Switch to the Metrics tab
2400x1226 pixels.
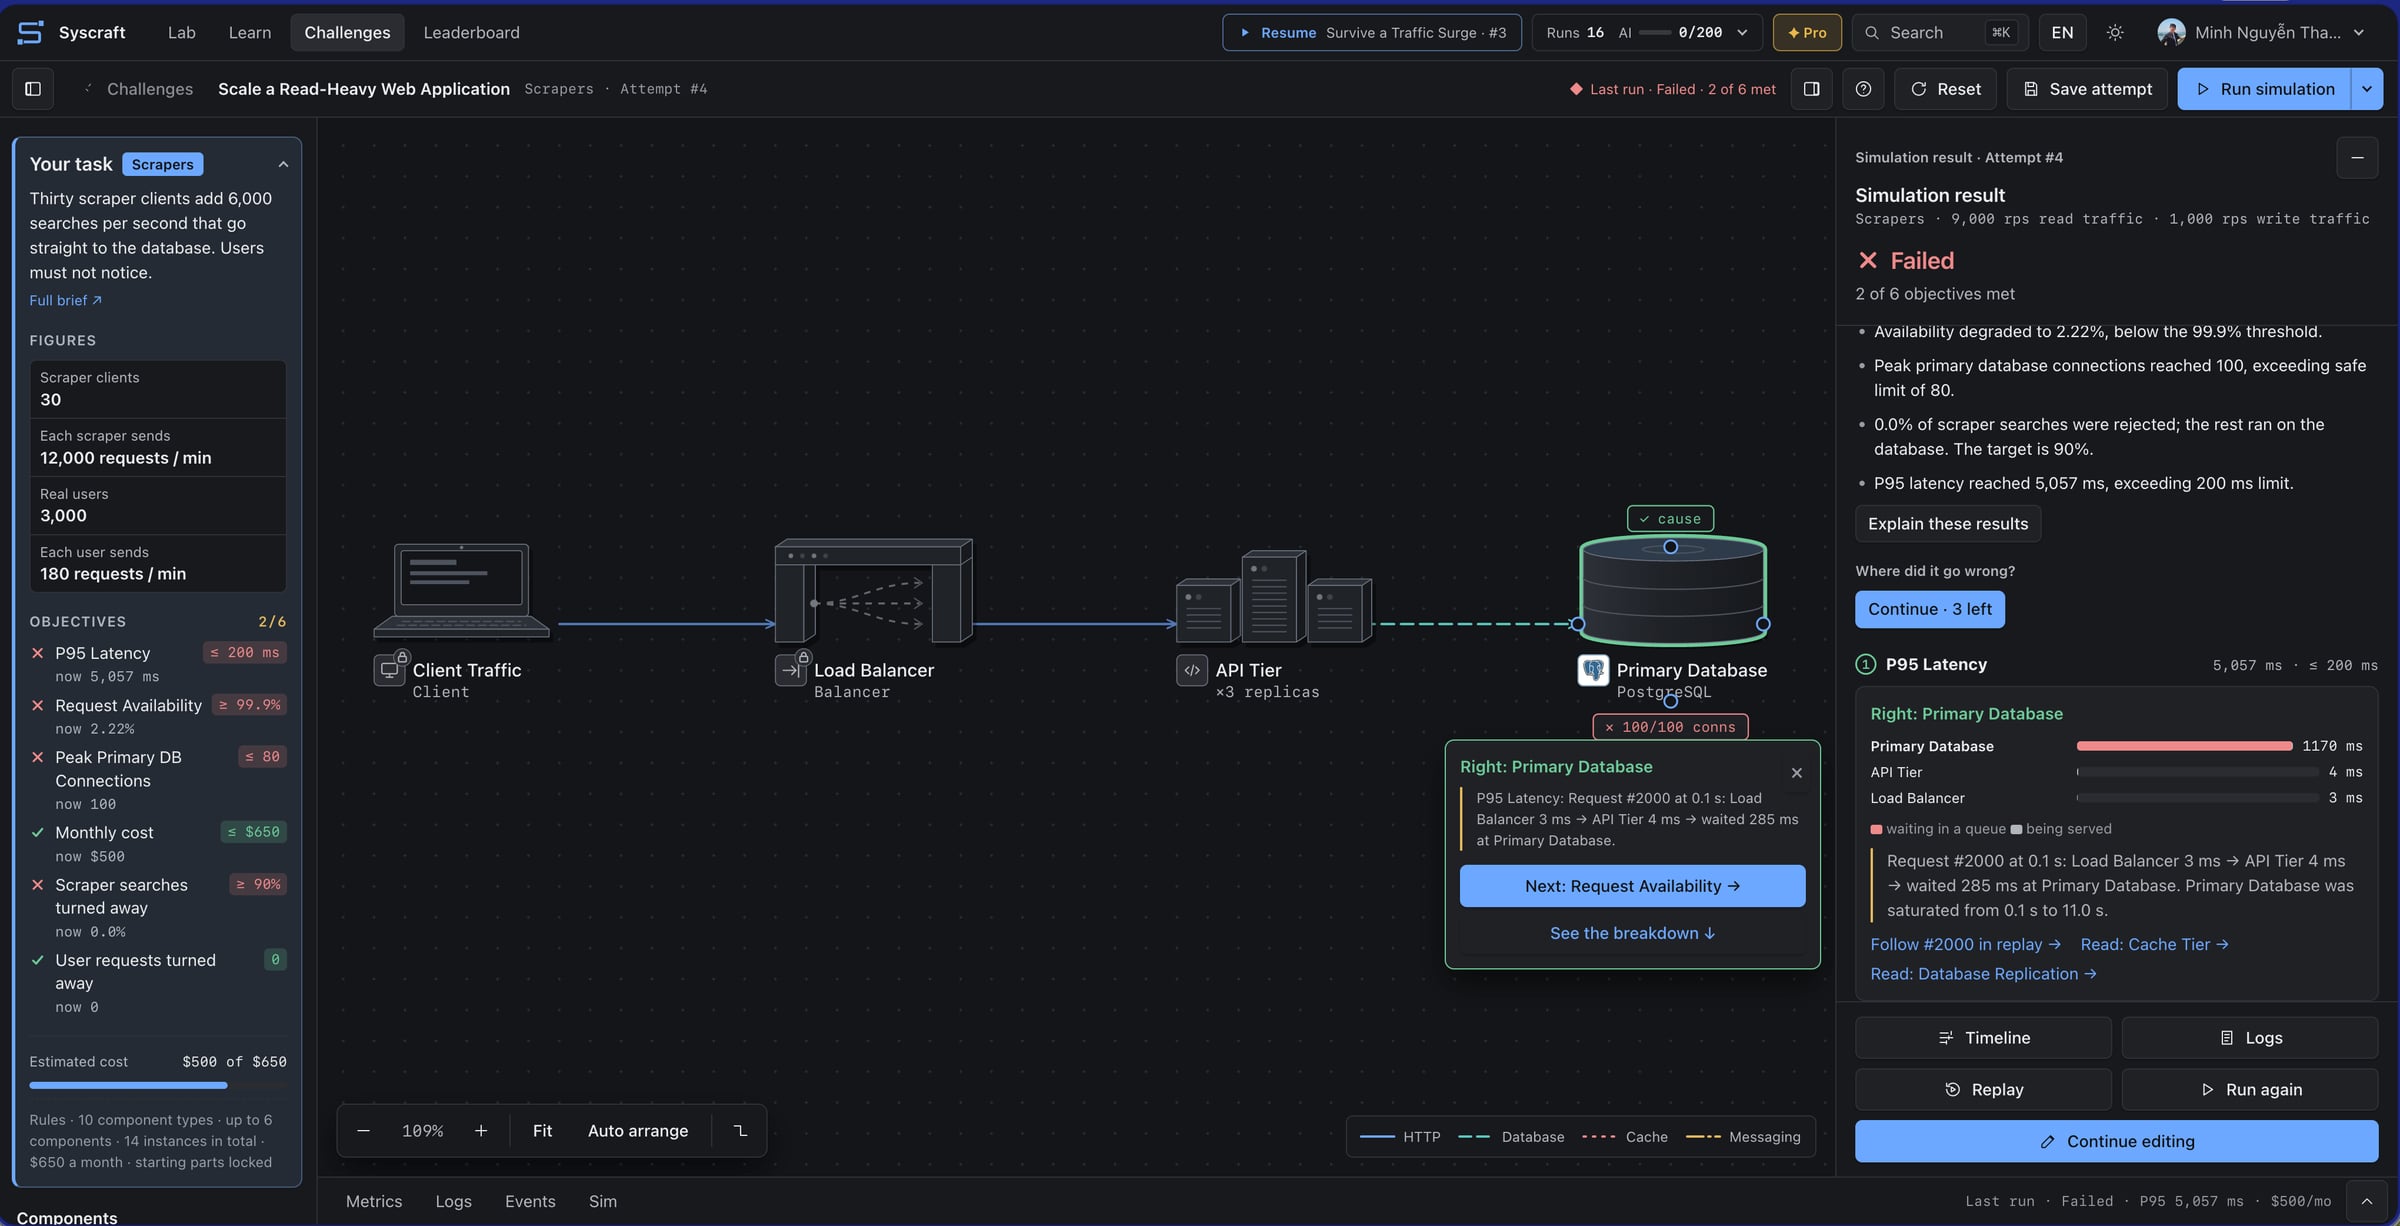point(374,1201)
